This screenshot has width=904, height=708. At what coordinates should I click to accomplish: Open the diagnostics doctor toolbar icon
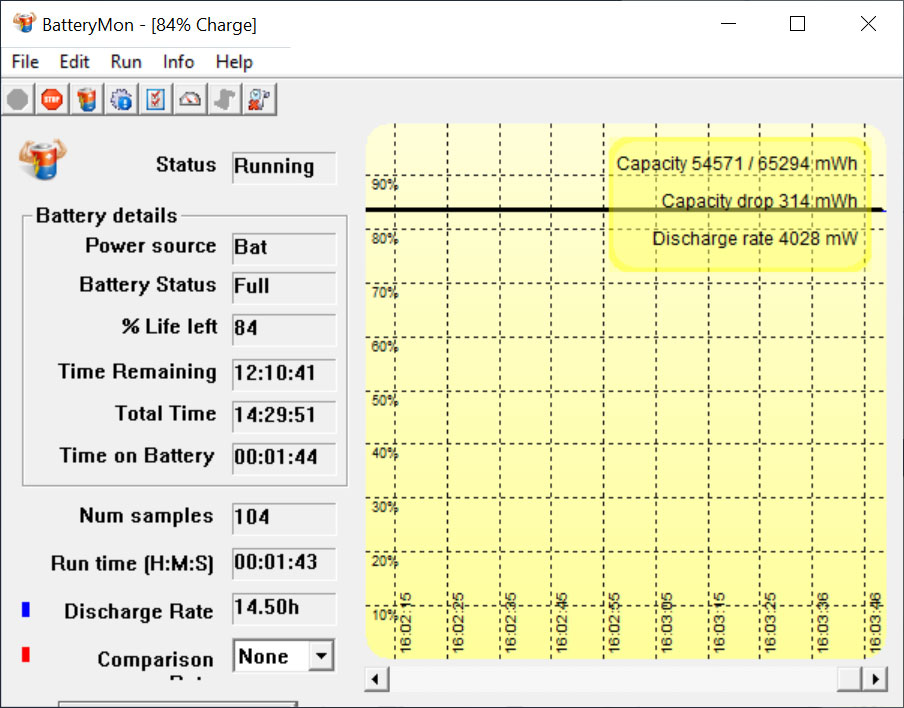click(259, 100)
